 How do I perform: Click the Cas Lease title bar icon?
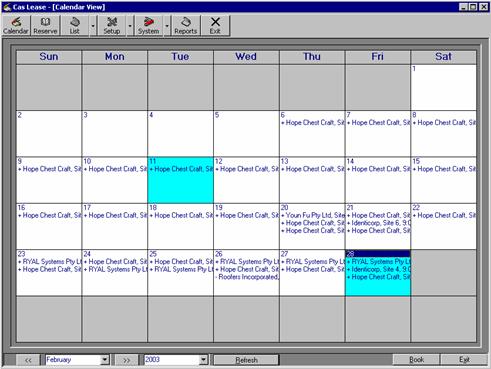pos(7,7)
